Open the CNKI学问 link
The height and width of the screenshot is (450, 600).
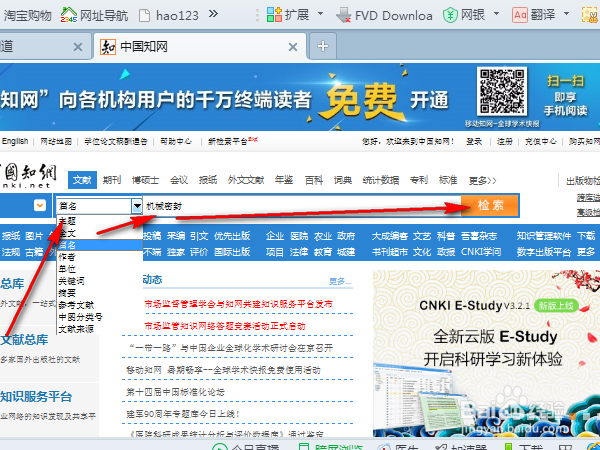pos(481,252)
